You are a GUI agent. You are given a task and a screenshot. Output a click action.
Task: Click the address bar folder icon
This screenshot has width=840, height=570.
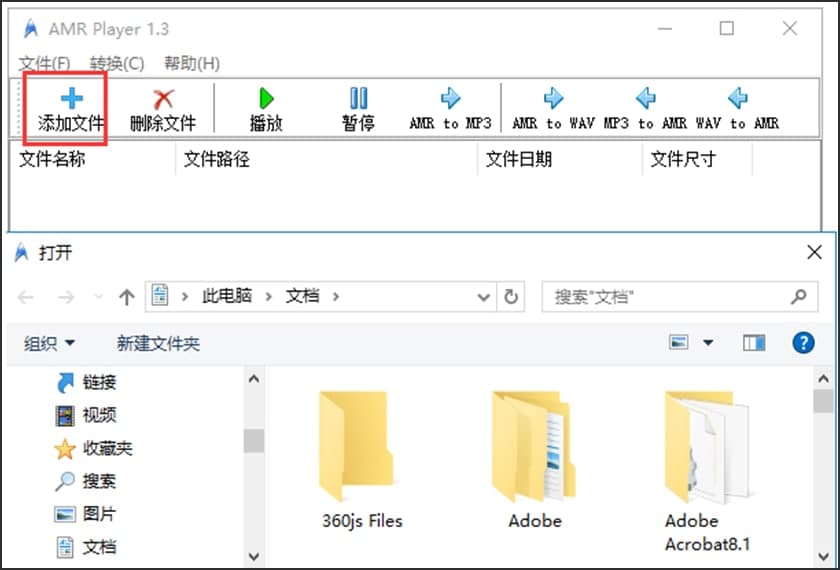[x=160, y=296]
